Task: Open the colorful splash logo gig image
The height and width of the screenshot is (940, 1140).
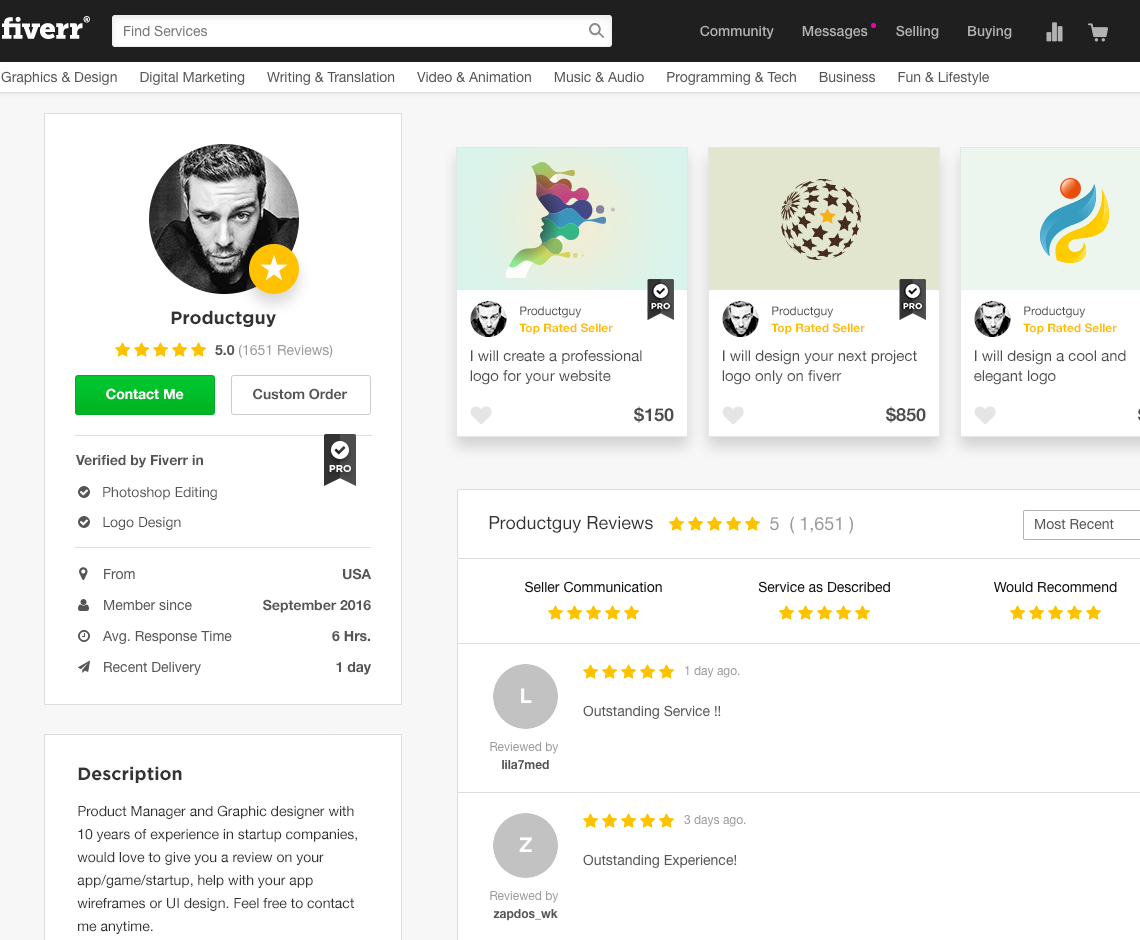Action: tap(572, 219)
